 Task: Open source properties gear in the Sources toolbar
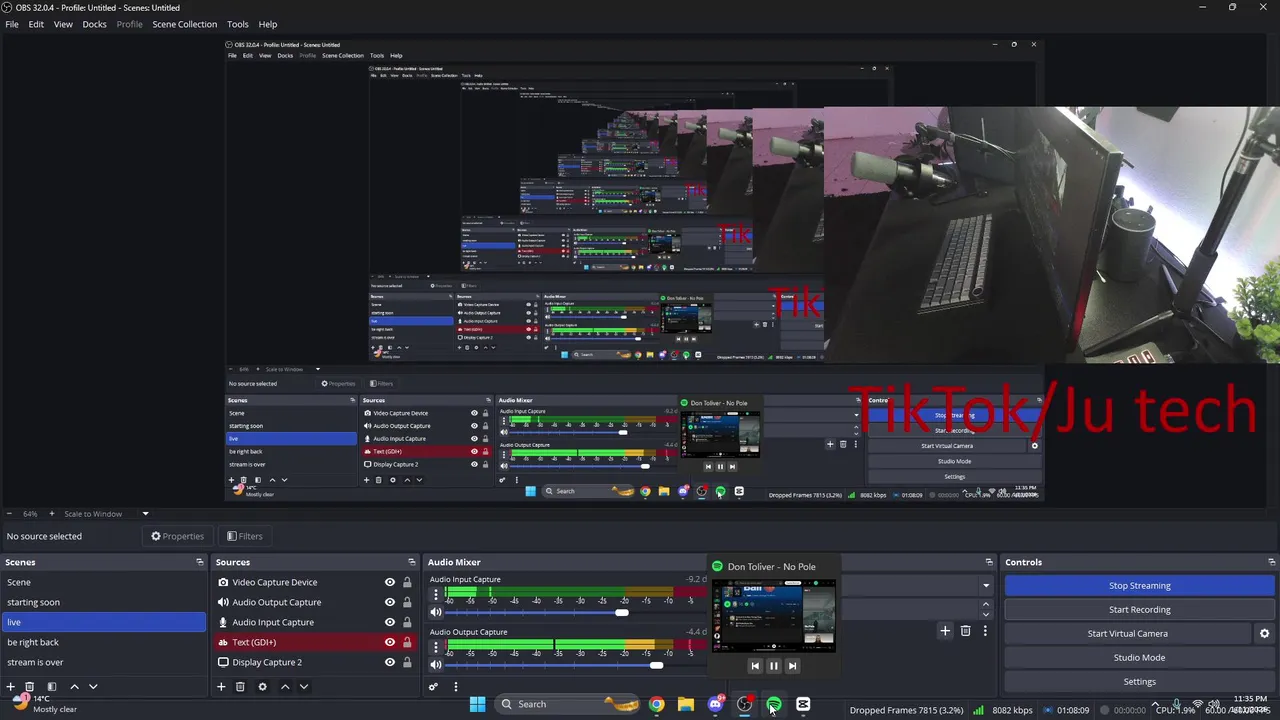[262, 687]
